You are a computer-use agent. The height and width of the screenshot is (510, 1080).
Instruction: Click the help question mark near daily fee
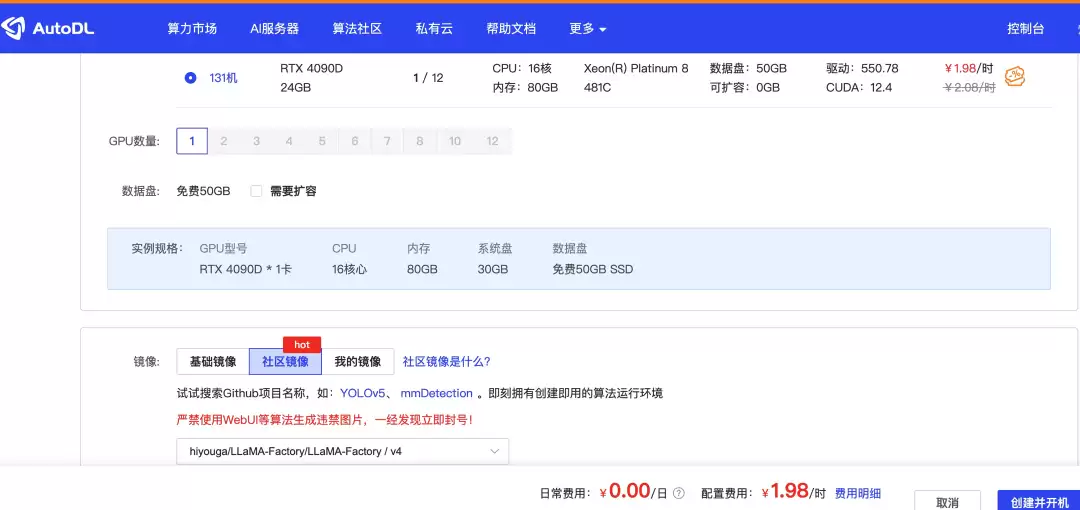click(x=679, y=493)
